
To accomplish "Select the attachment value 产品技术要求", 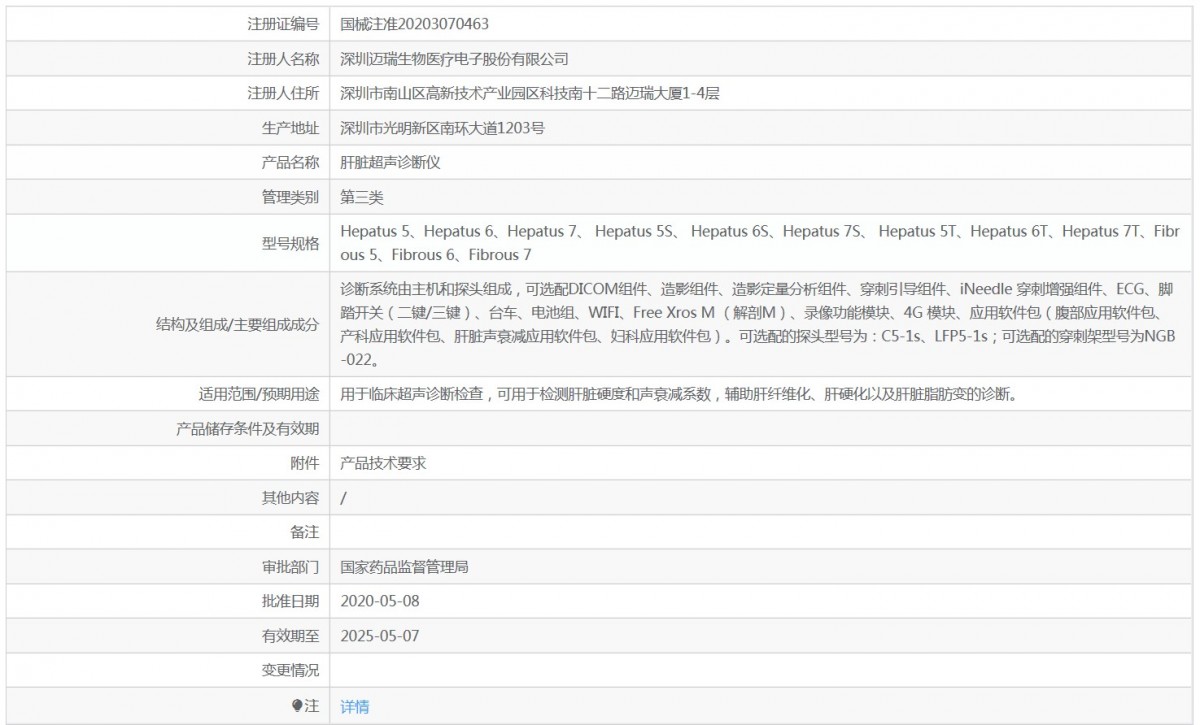I will 384,463.
